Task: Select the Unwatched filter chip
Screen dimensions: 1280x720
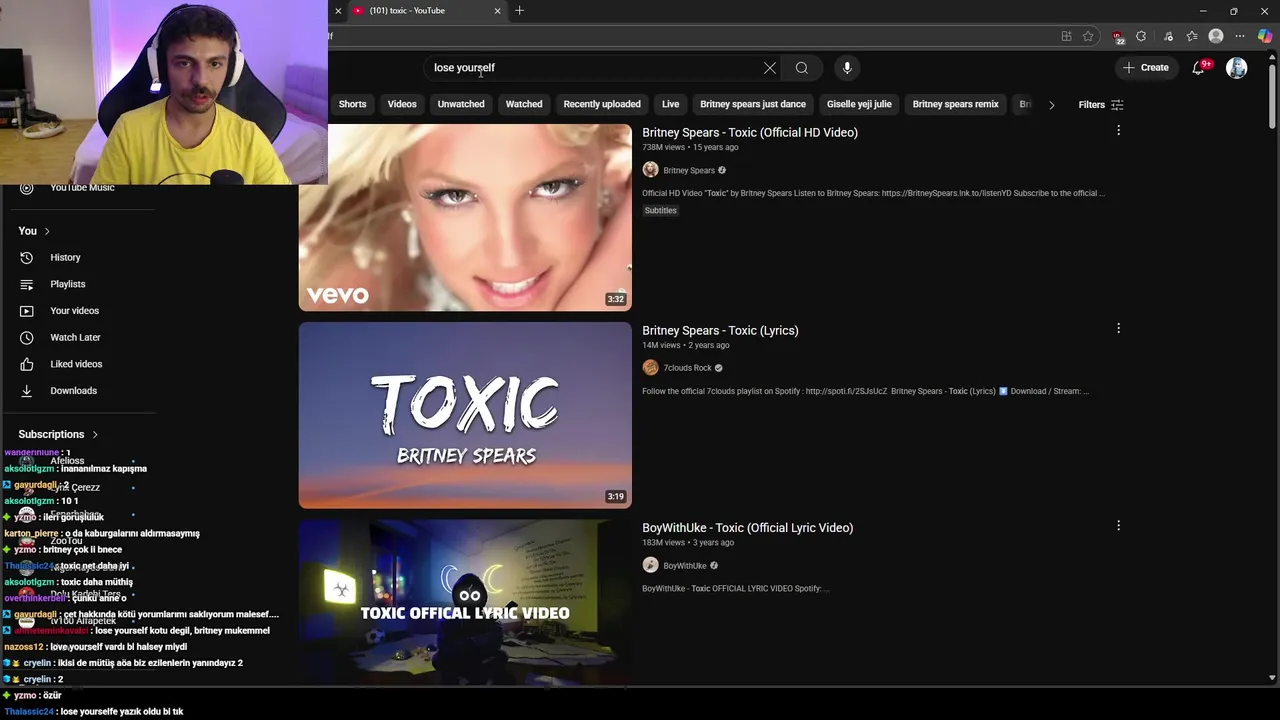Action: coord(461,104)
